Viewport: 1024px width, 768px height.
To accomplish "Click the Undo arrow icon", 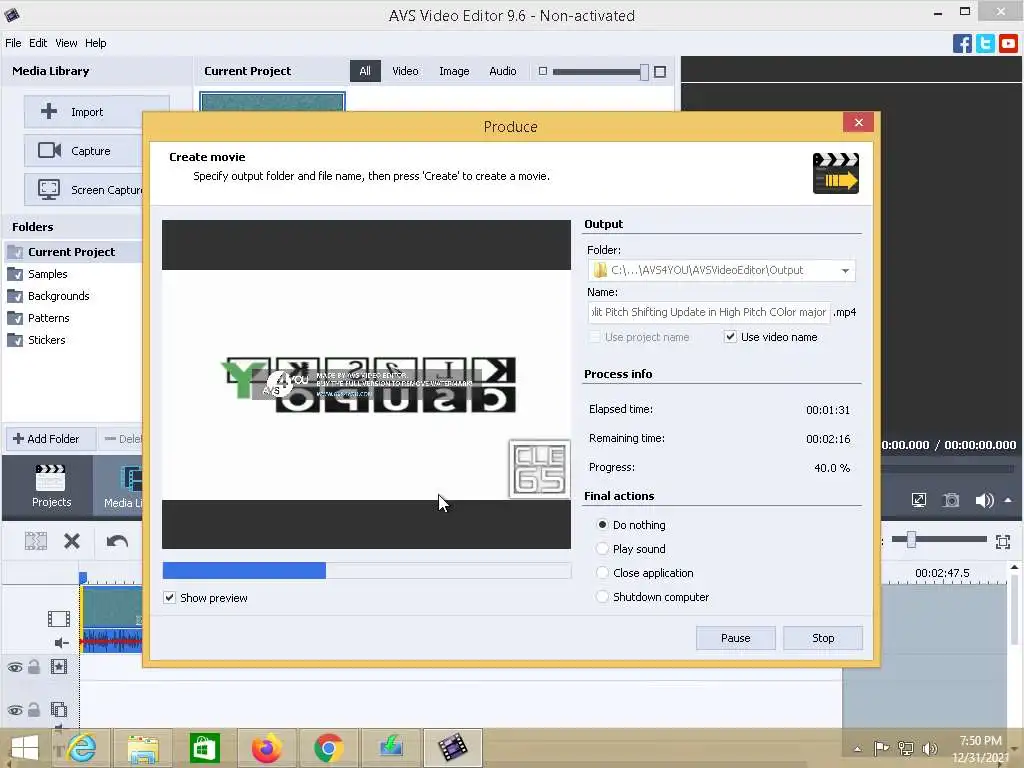I will (117, 541).
